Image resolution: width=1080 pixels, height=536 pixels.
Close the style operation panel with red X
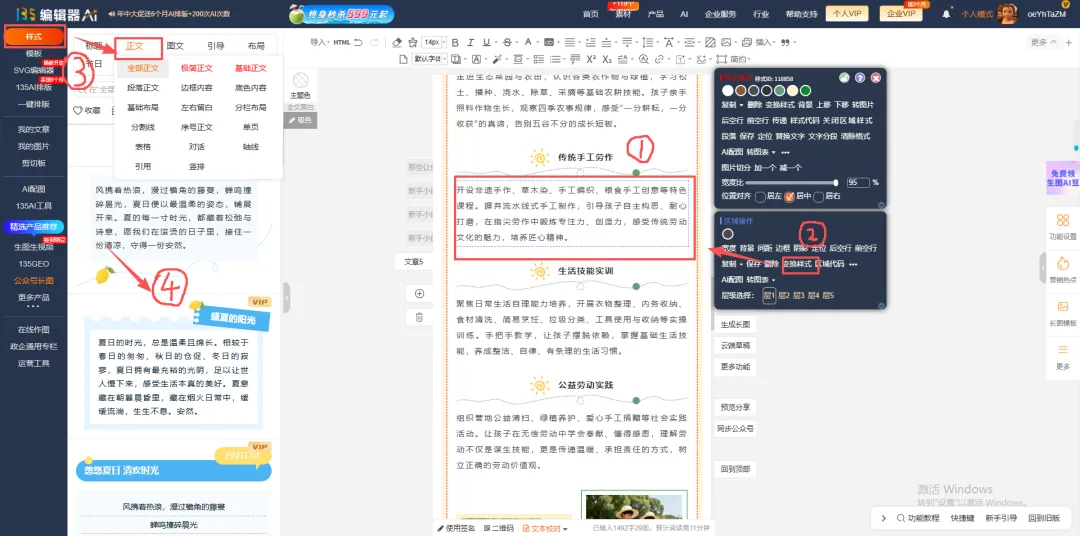pyautogui.click(x=875, y=78)
